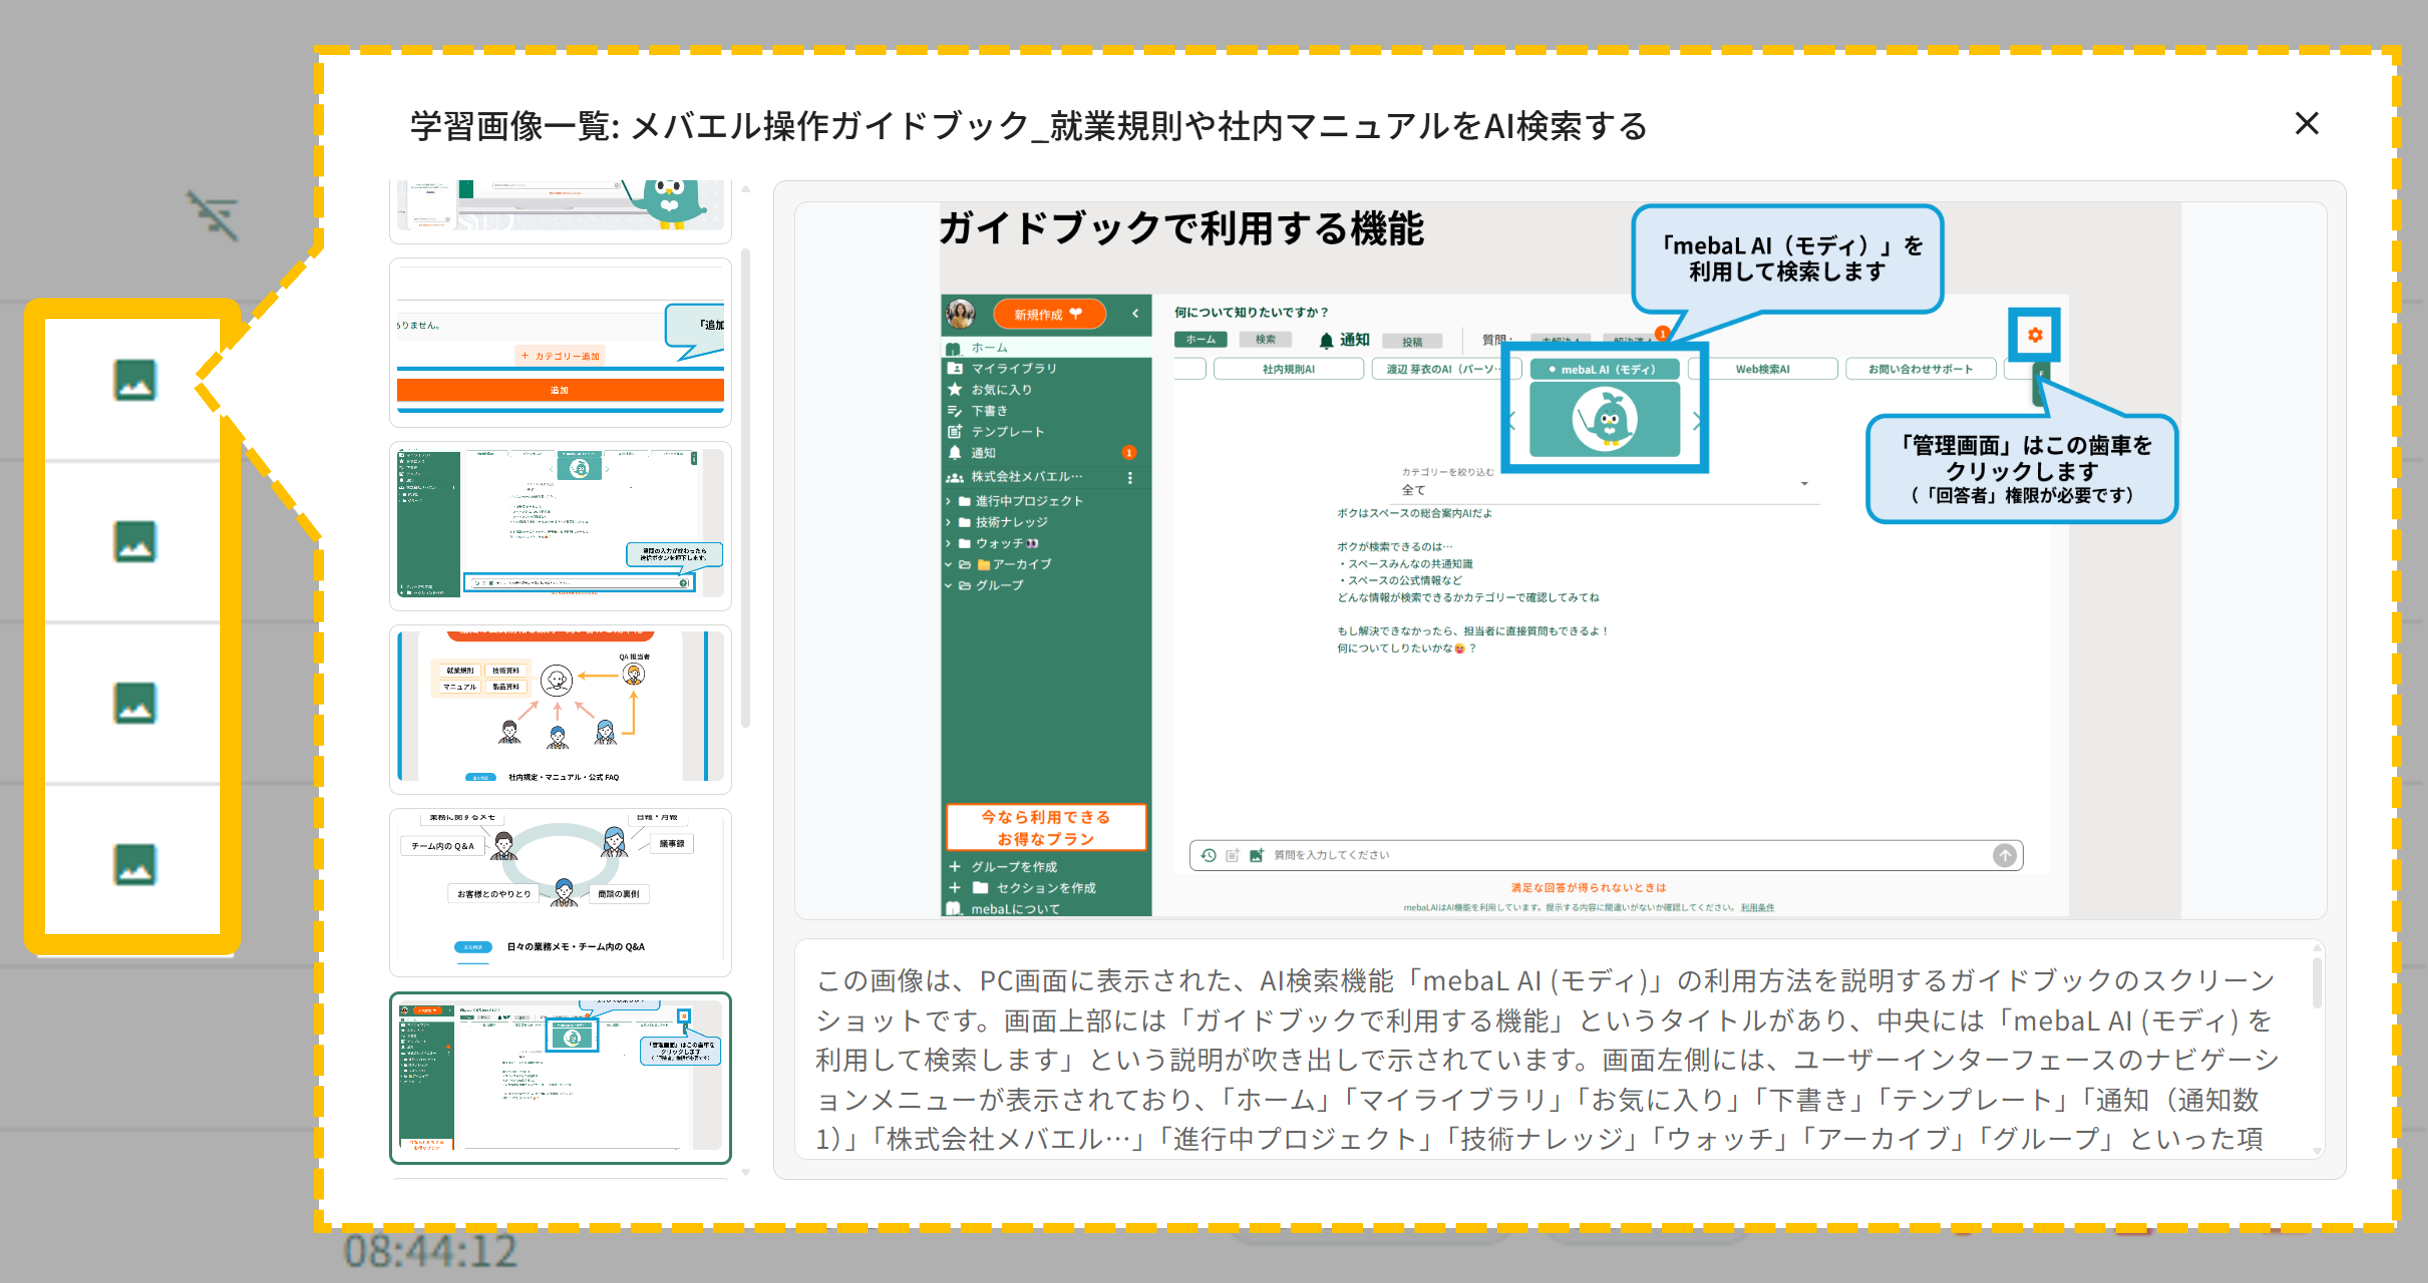Screen dimensions: 2428x1283
Task: Open the topmost image icon in the background column
Action: tap(134, 380)
